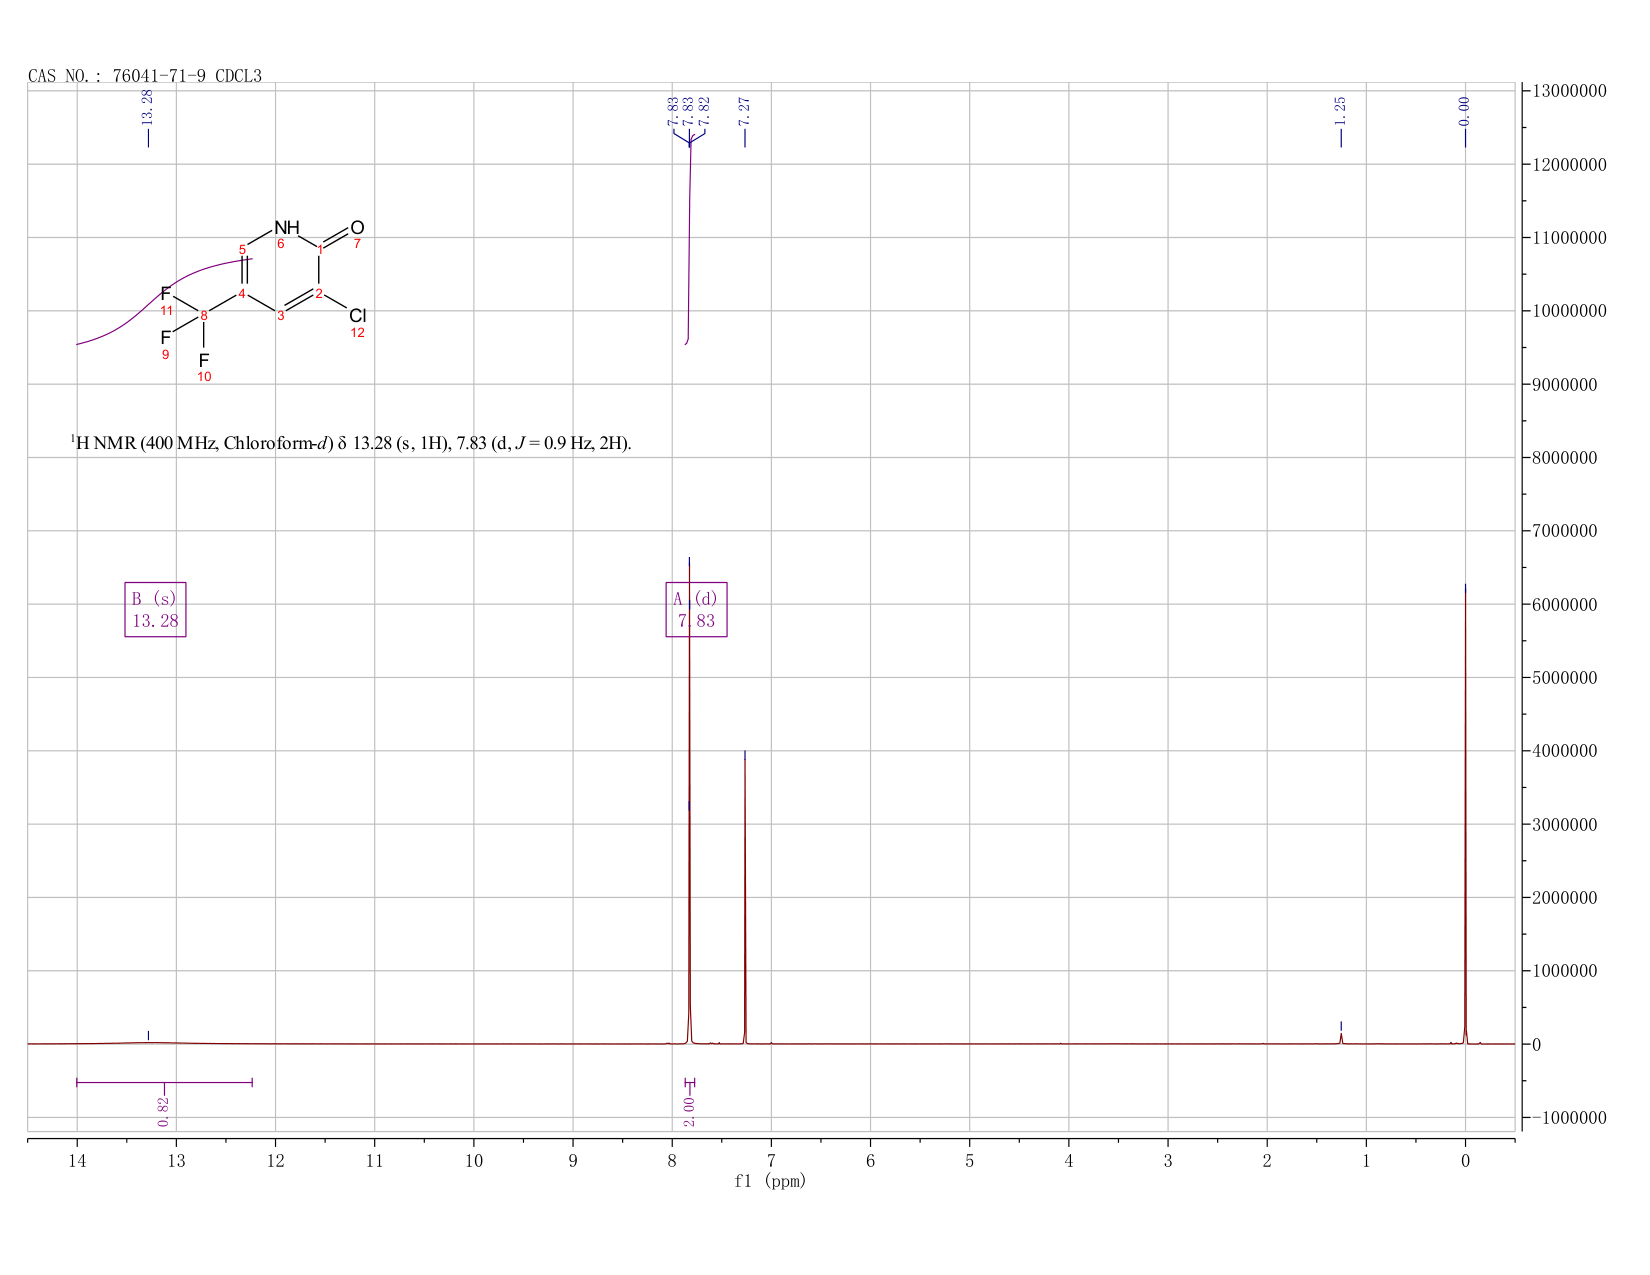Click the CAS NO. 76041-71-9 CDCL3 title
Viewport: 1650px width, 1275px height.
point(145,76)
